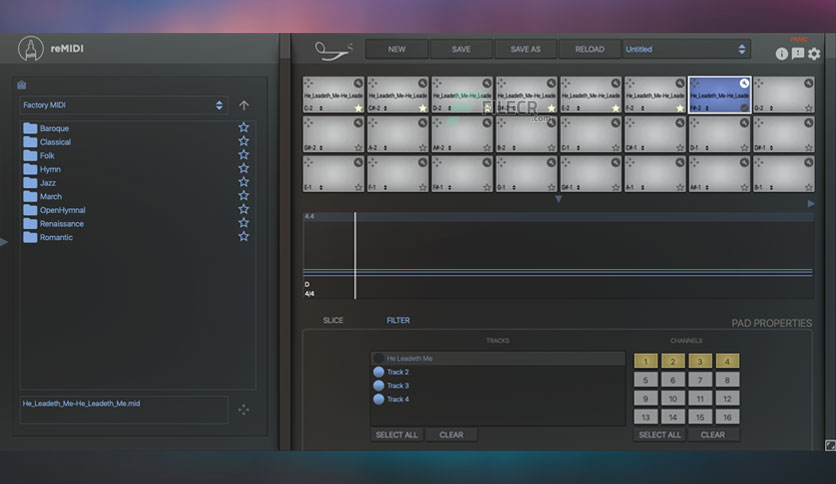Click the RELOAD button

tap(590, 49)
